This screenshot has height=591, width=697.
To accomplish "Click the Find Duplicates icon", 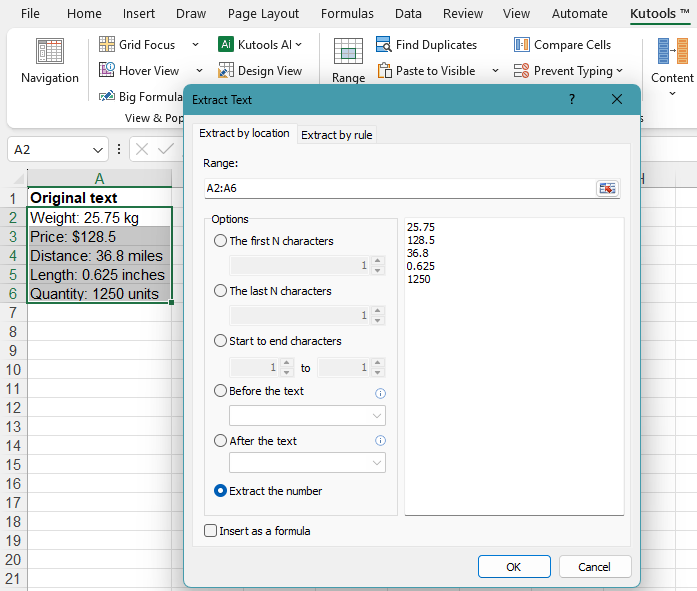I will 383,44.
